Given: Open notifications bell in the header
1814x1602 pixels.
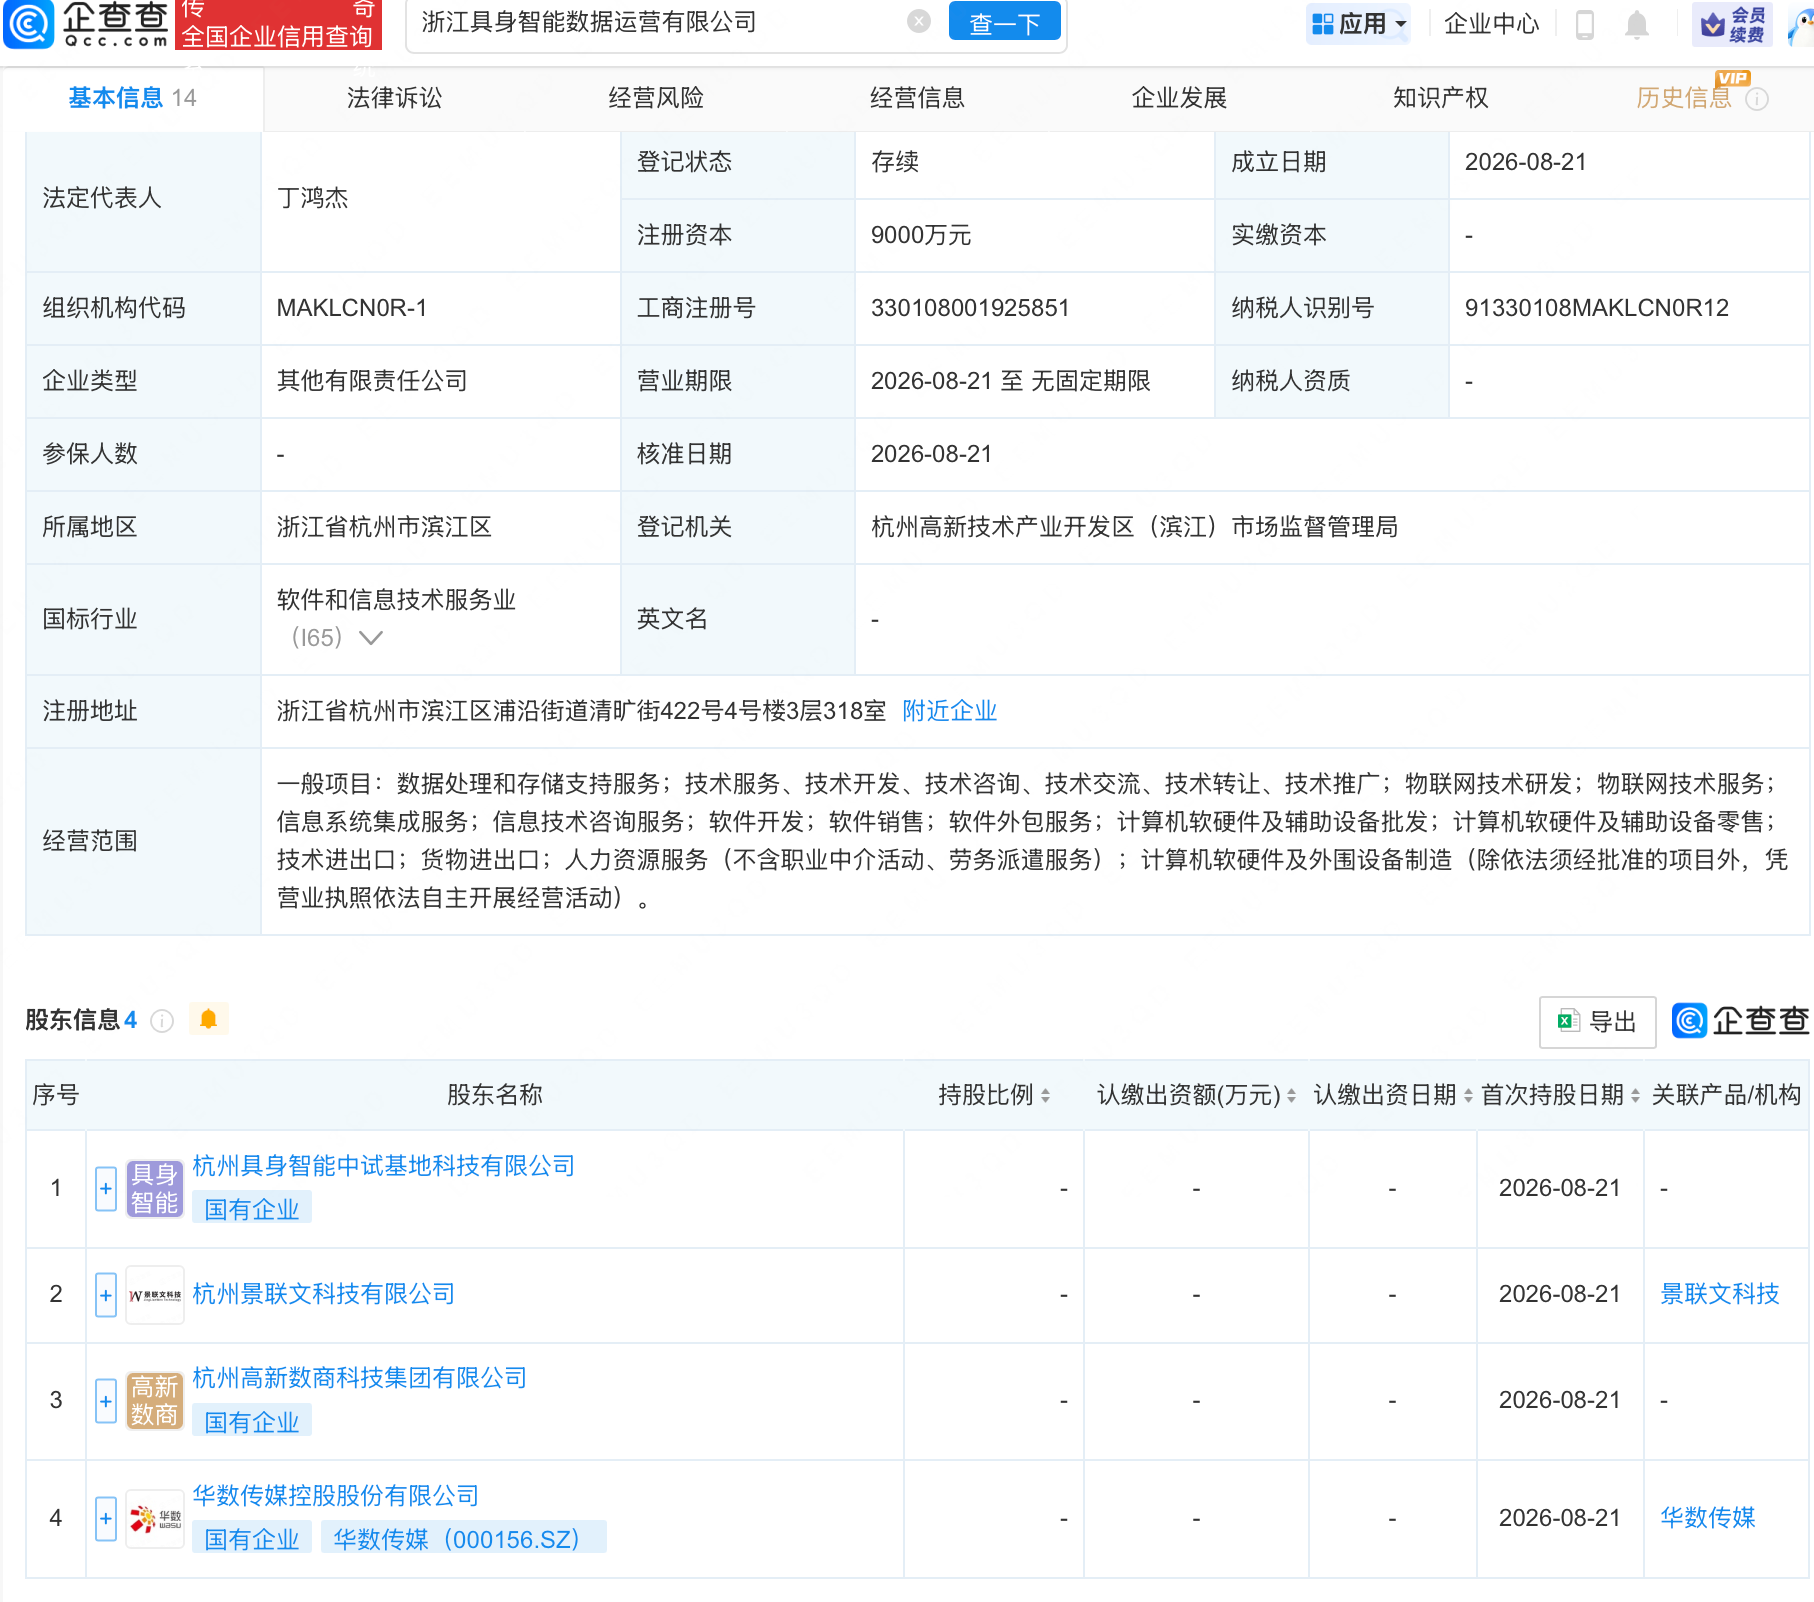Looking at the screenshot, I should tap(1637, 24).
